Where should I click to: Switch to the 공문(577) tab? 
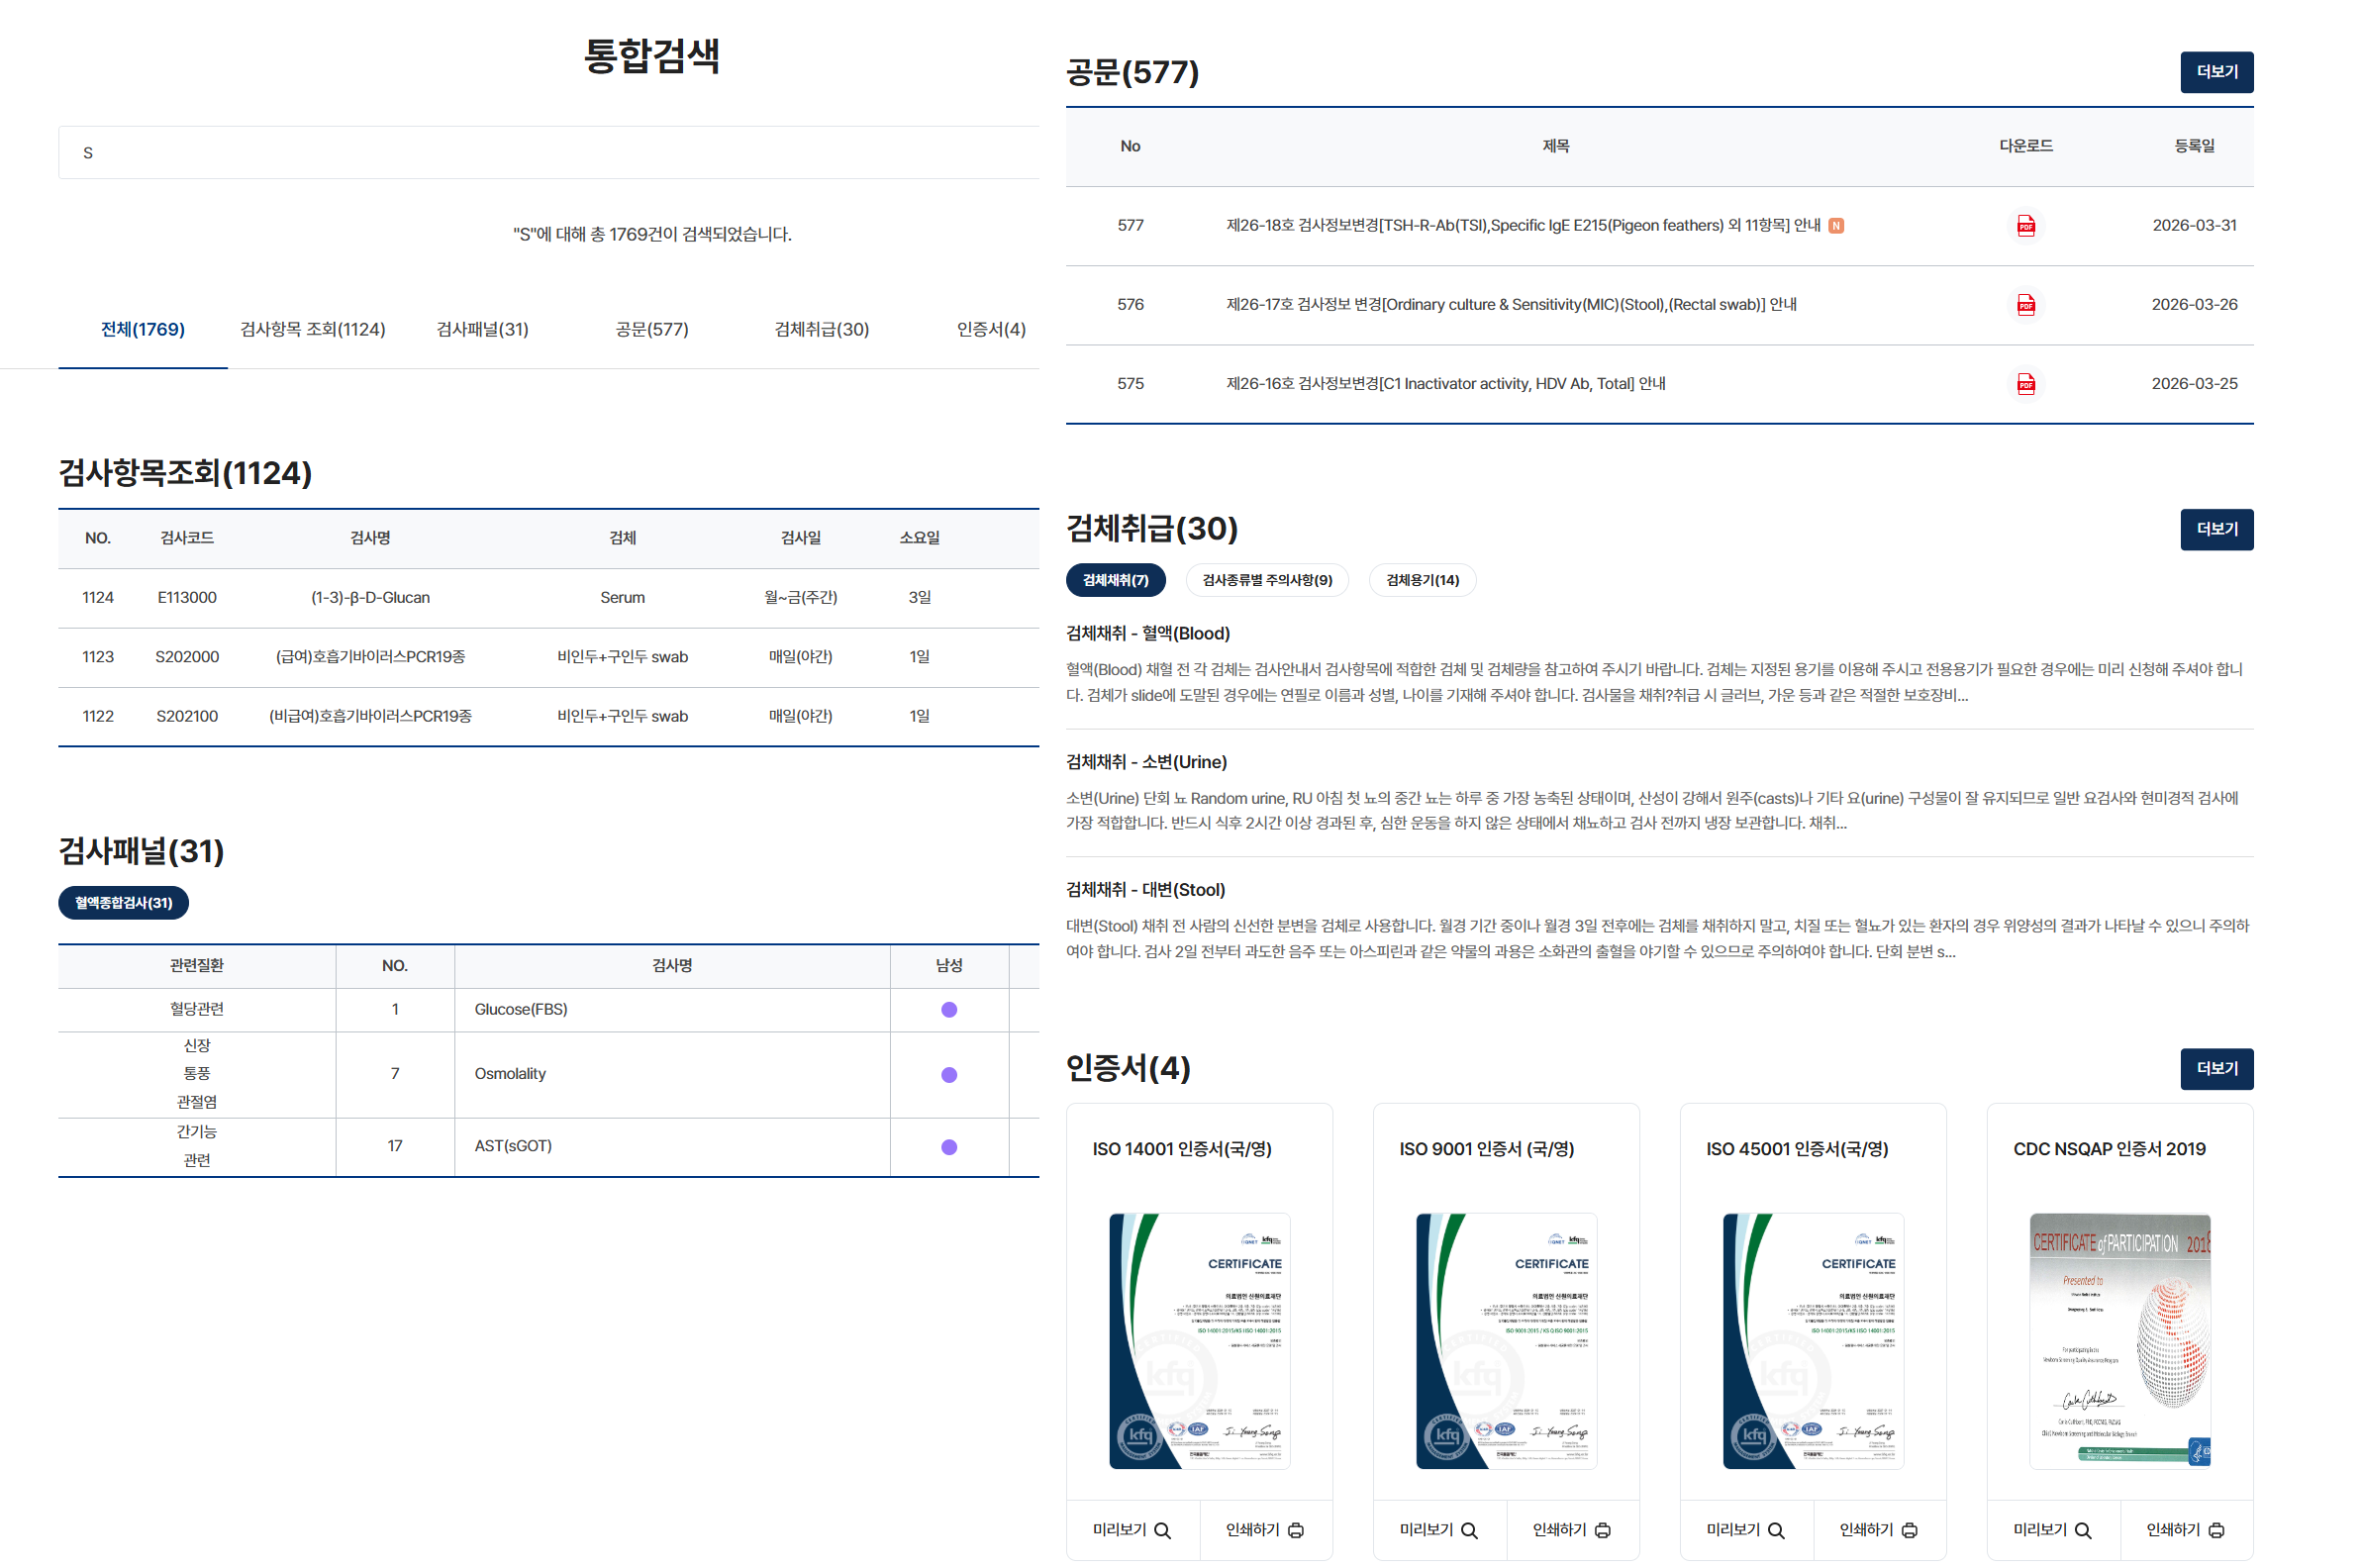(x=651, y=329)
